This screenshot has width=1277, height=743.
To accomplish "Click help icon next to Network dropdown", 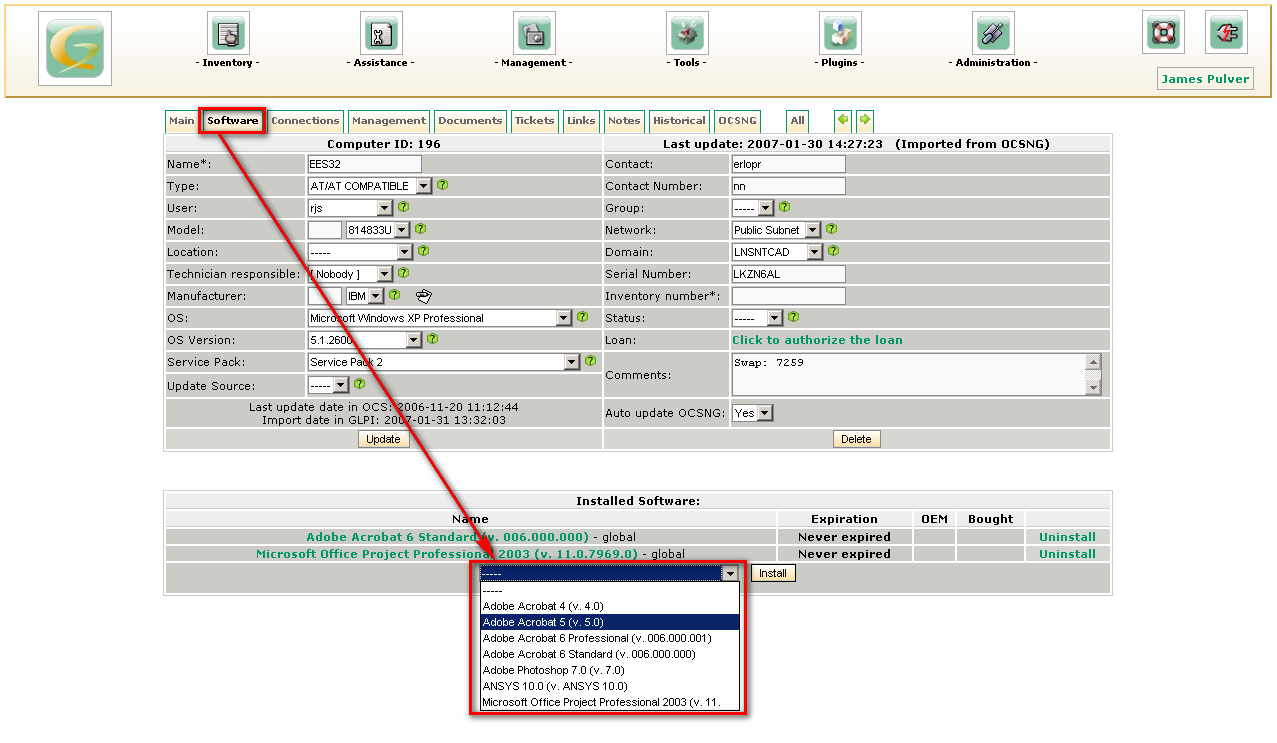I will point(831,229).
